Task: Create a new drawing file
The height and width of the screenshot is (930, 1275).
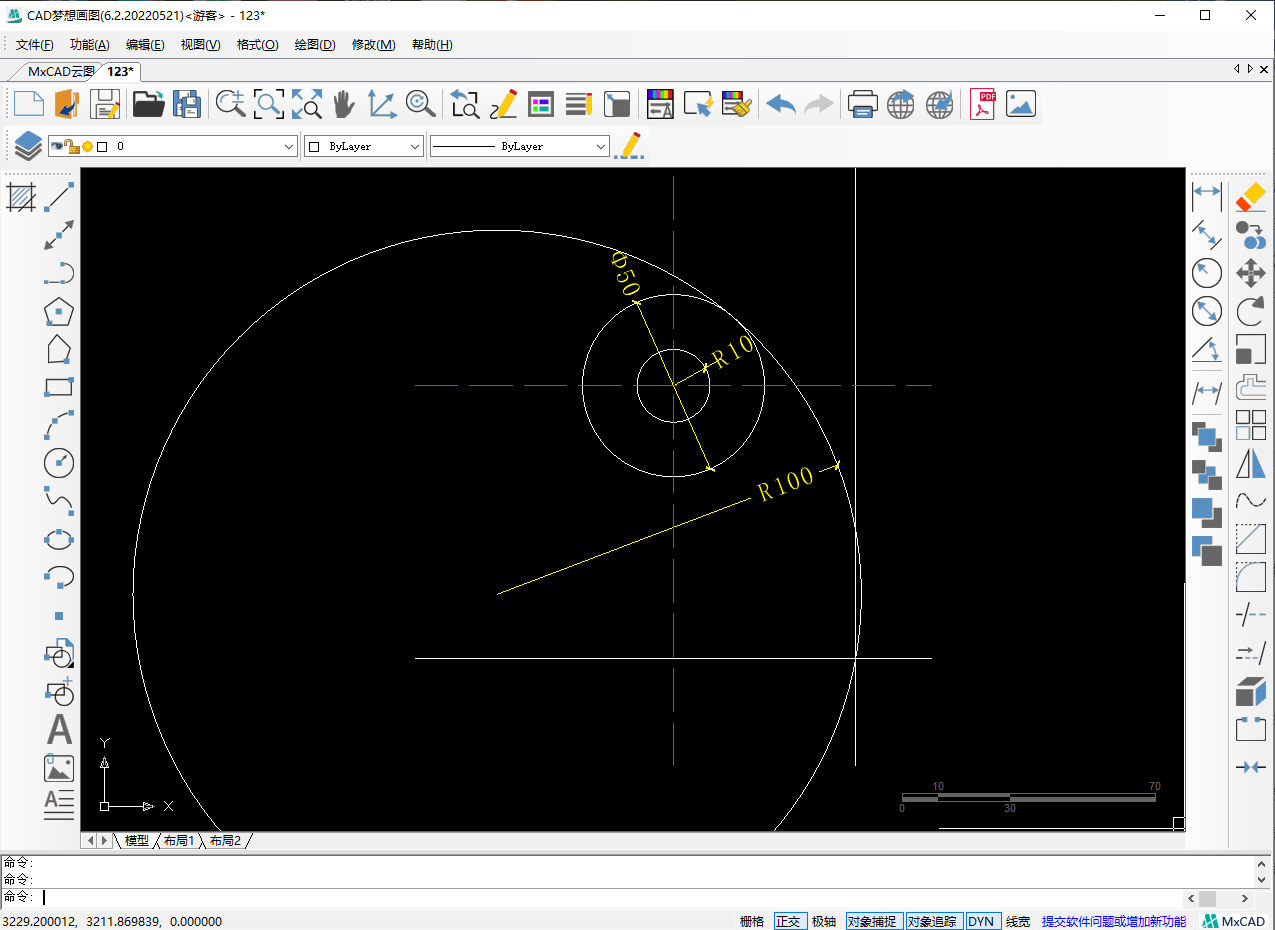Action: (28, 104)
